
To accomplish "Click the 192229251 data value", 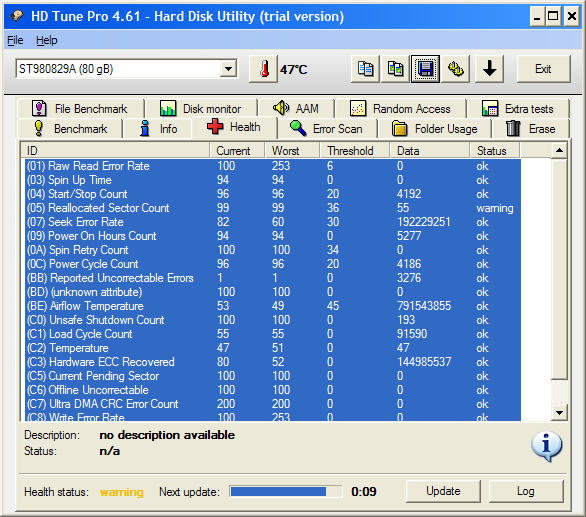I will [423, 222].
